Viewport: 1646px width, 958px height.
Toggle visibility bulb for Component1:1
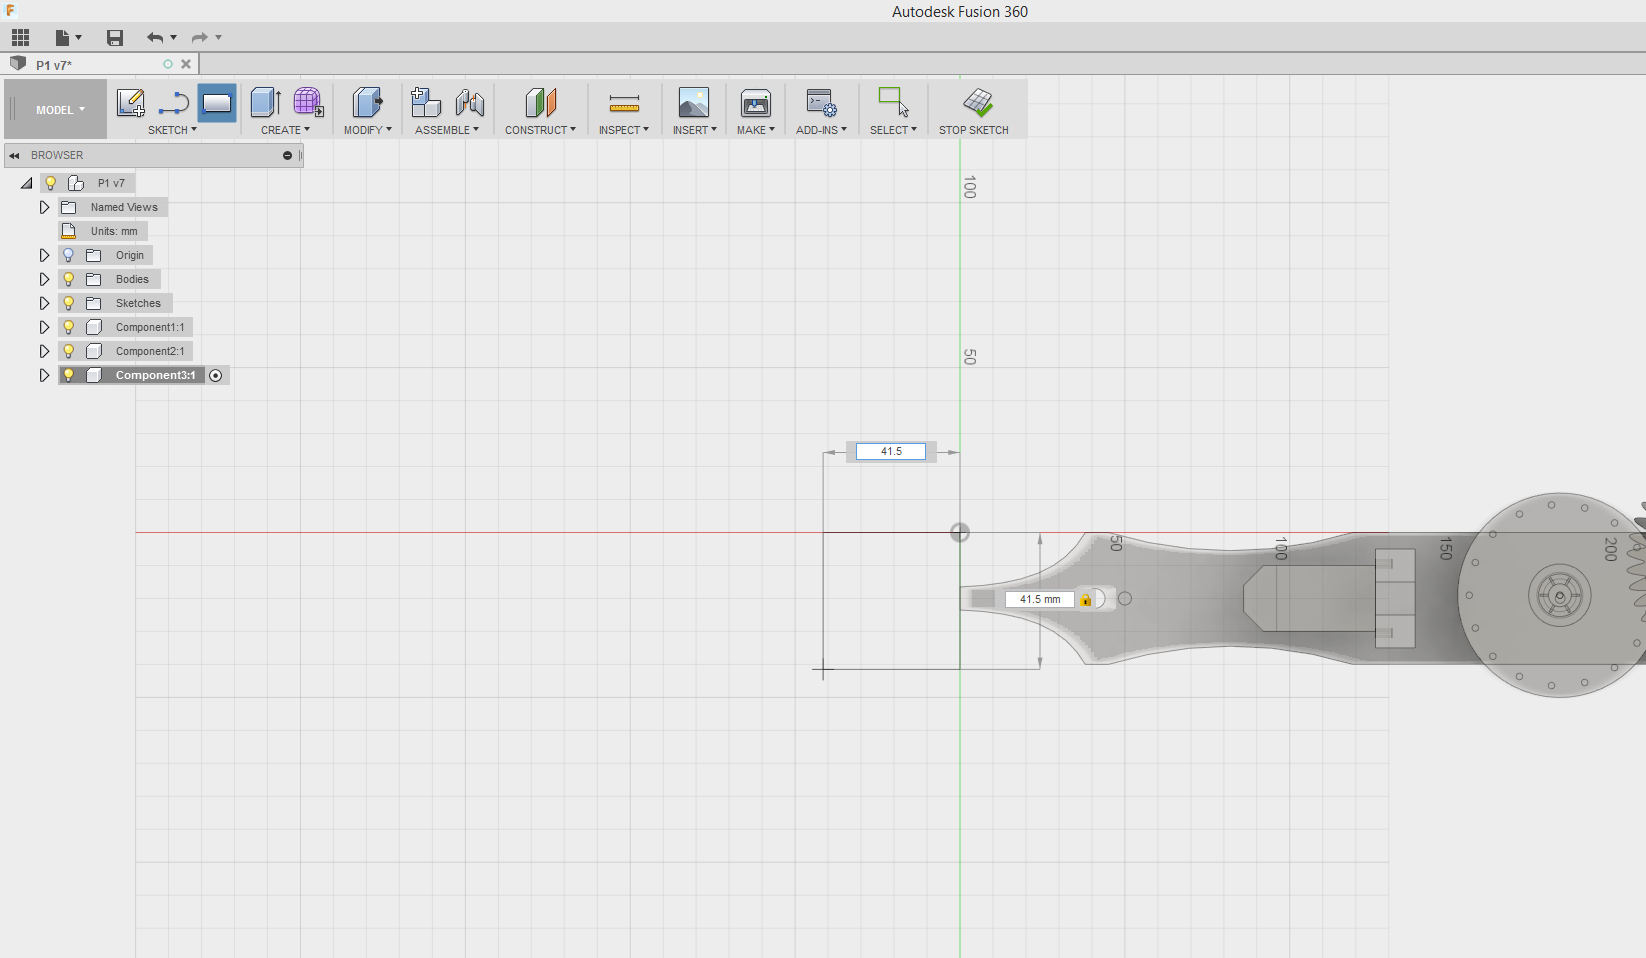tap(69, 327)
